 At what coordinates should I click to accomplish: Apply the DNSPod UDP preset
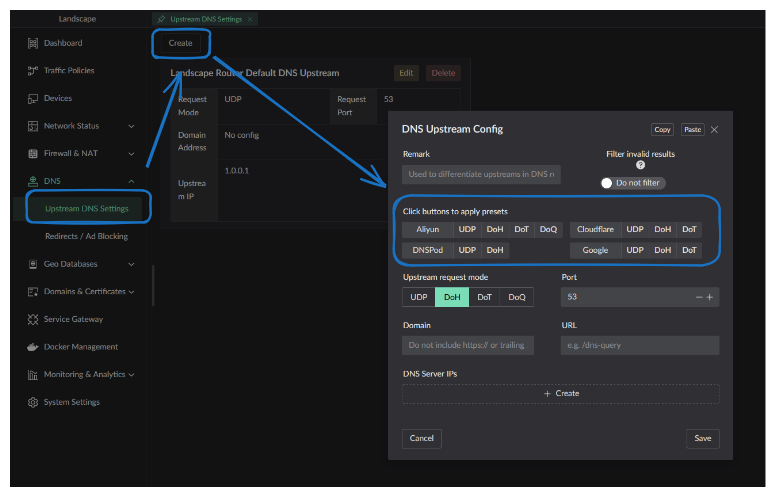coord(467,250)
